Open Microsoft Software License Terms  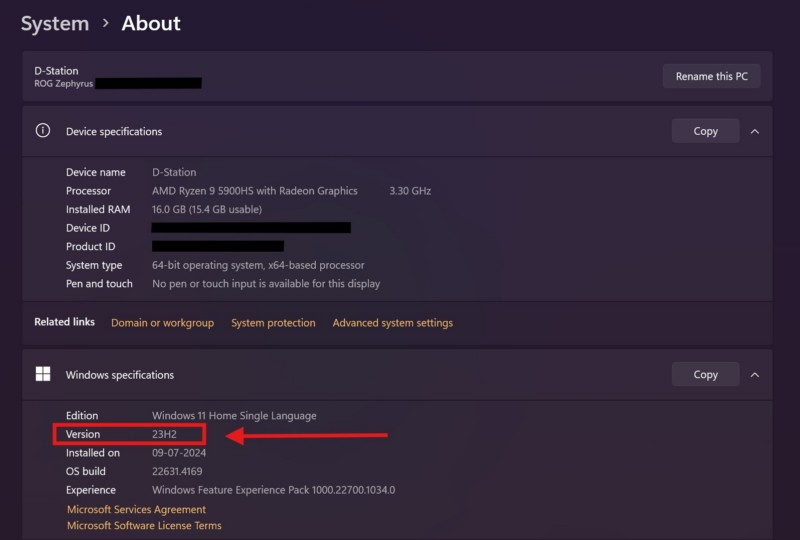coord(144,525)
